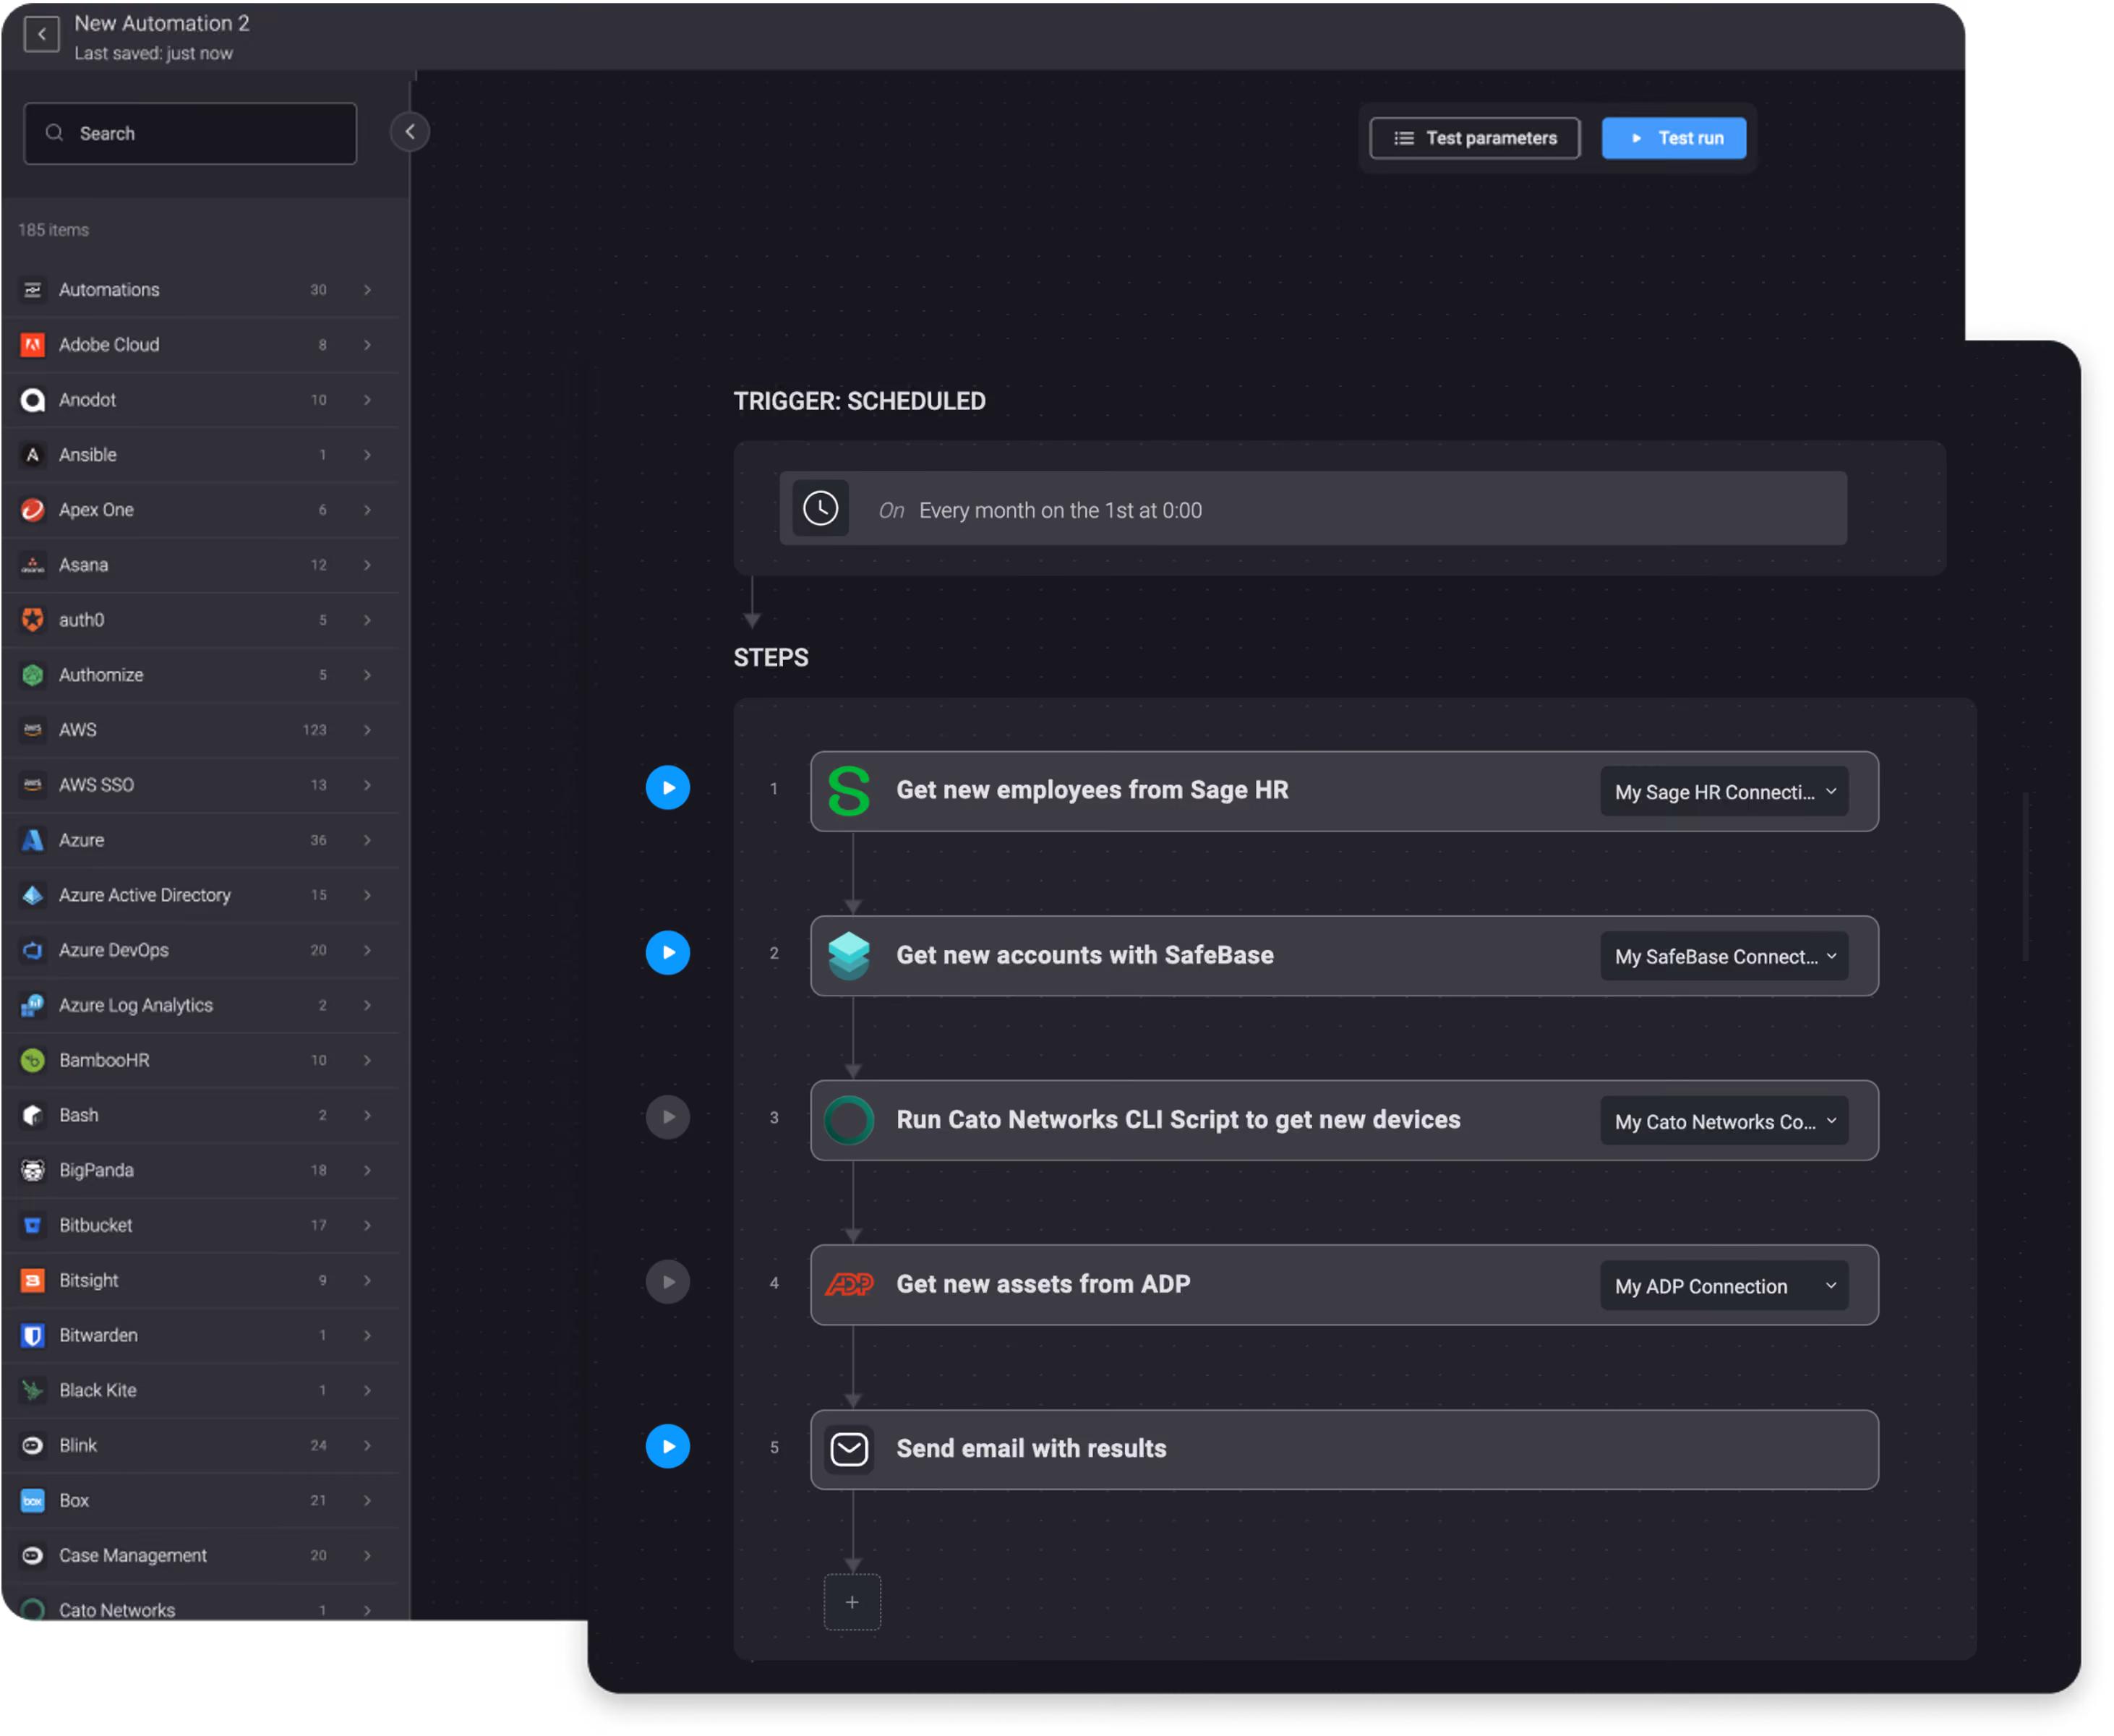The width and height of the screenshot is (2114, 1736).
Task: Click the Adobe Cloud icon in the sidebar
Action: 33,345
